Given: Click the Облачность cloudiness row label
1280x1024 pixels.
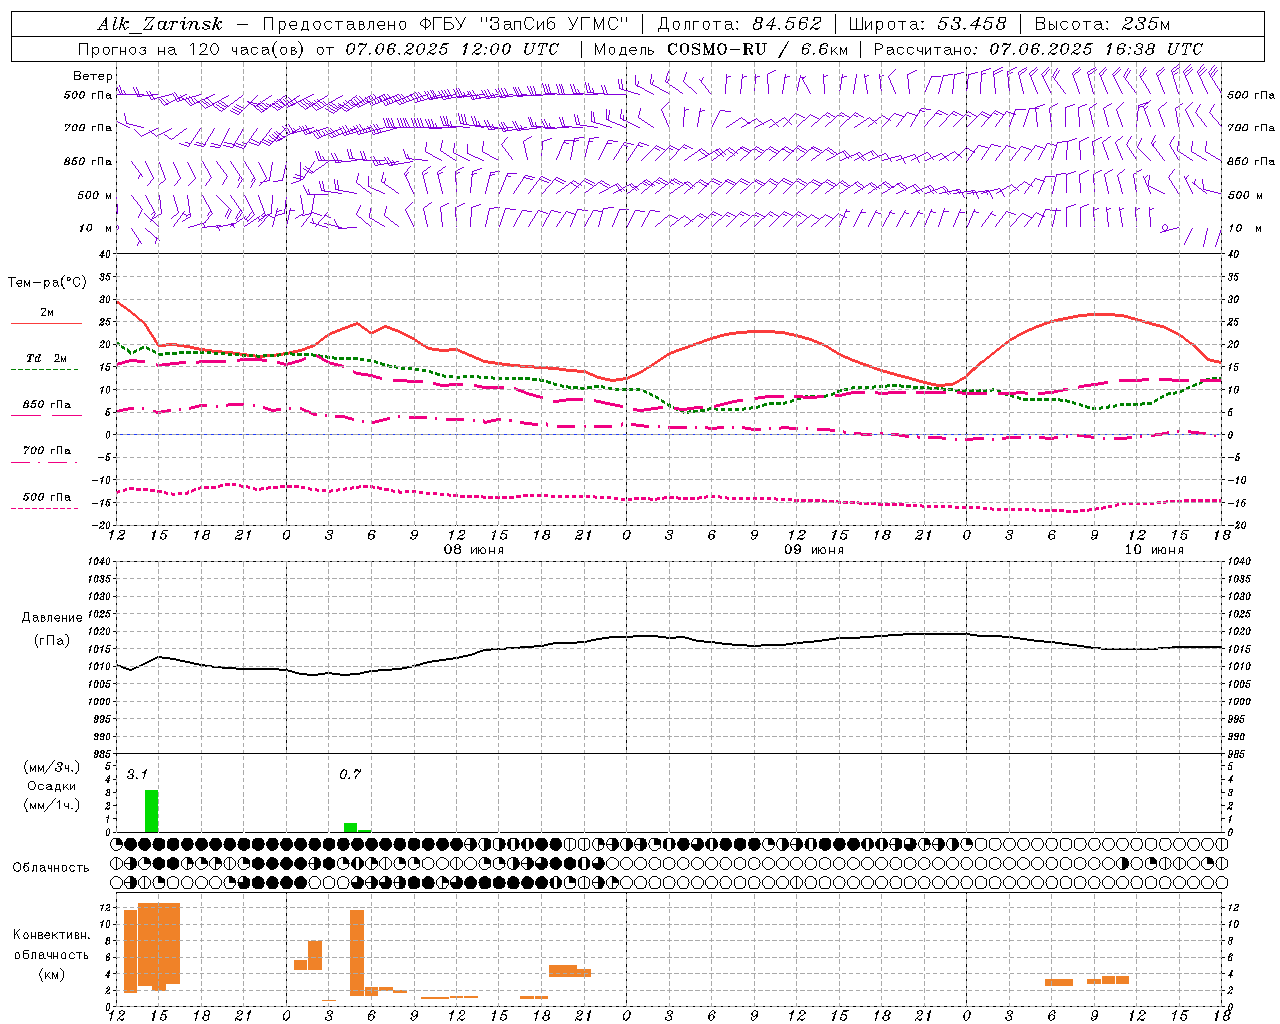Looking at the screenshot, I should 51,867.
